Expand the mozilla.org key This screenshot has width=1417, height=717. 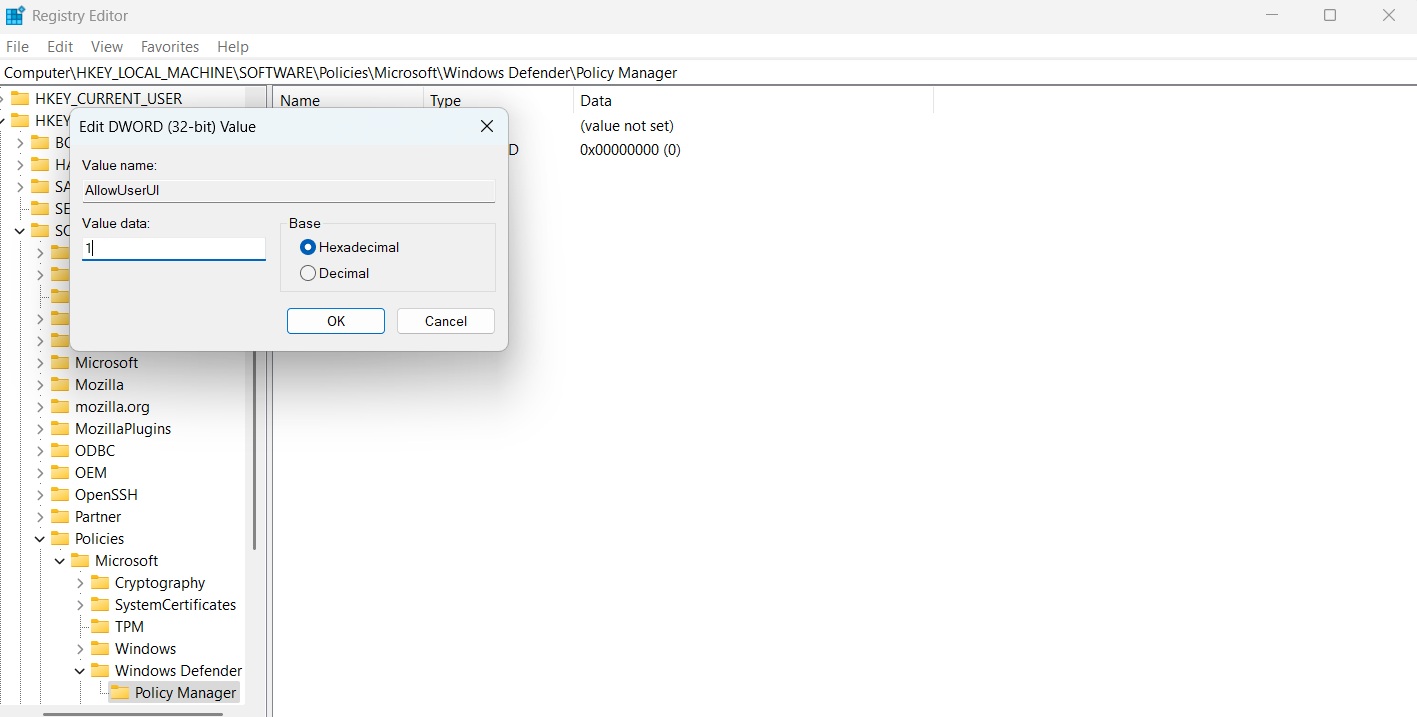tap(40, 406)
